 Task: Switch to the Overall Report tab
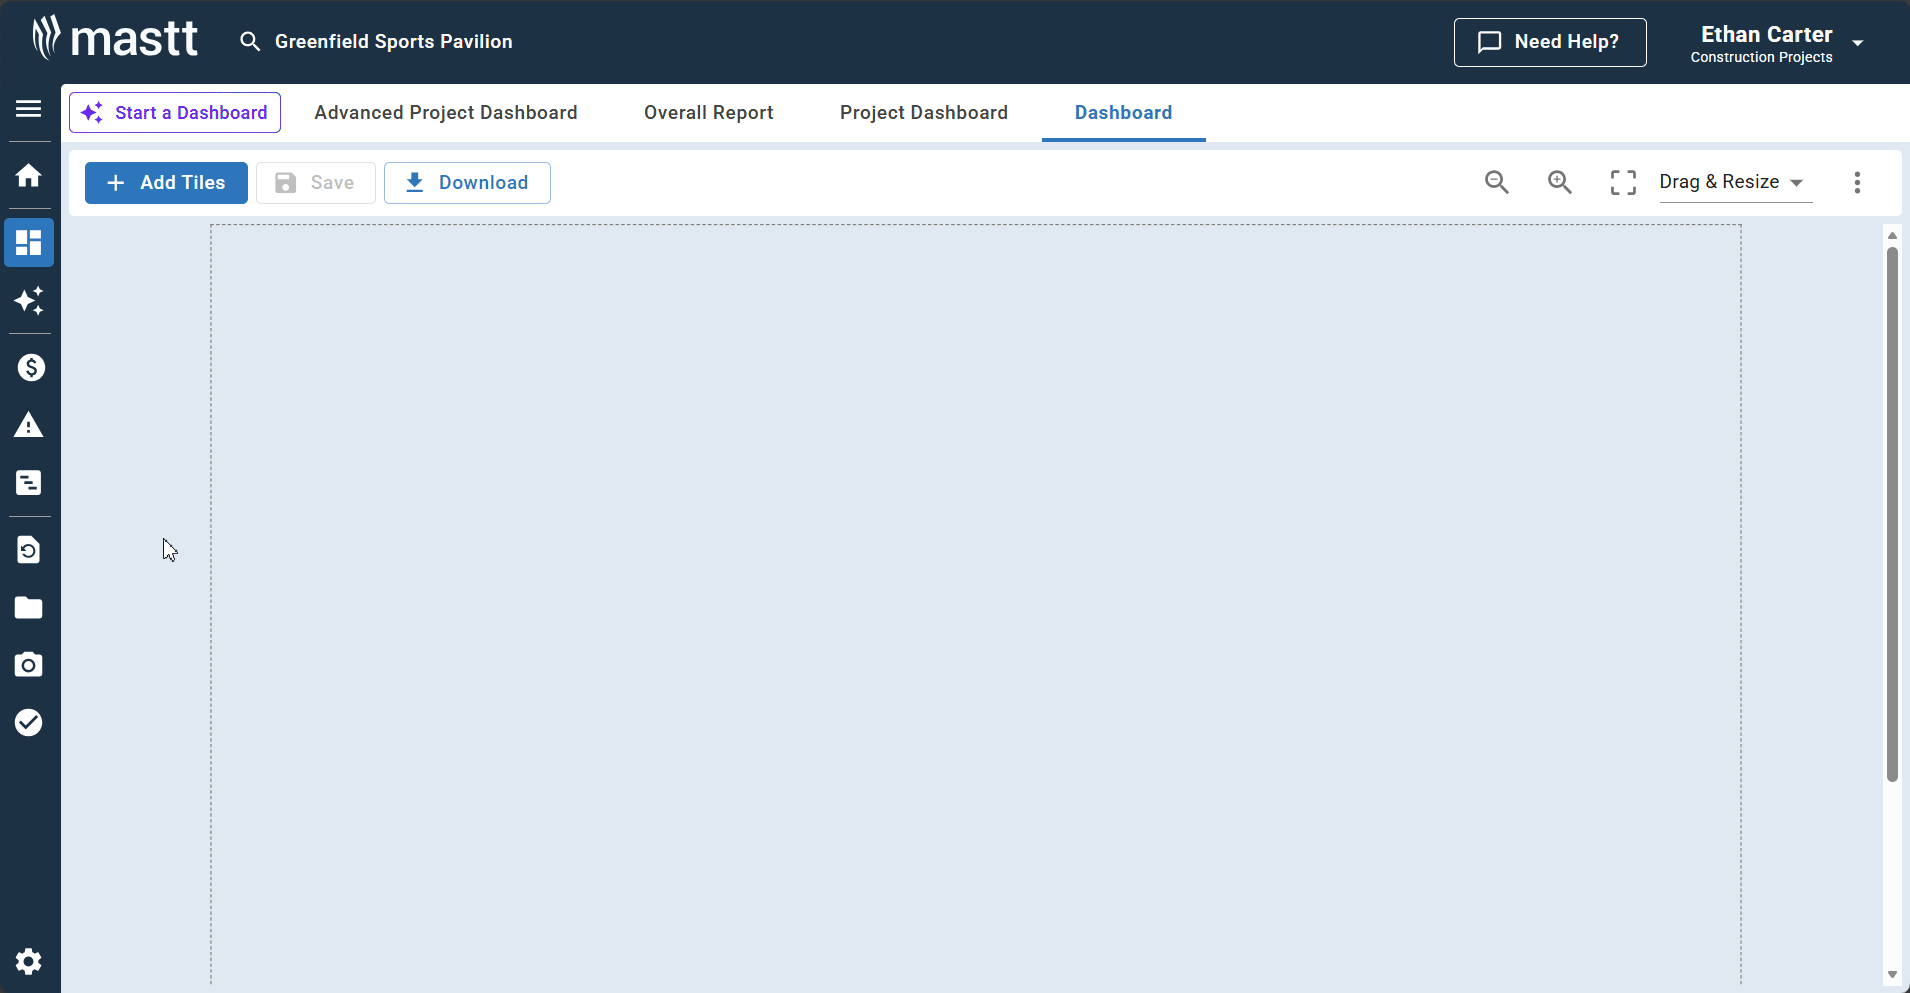pos(708,113)
